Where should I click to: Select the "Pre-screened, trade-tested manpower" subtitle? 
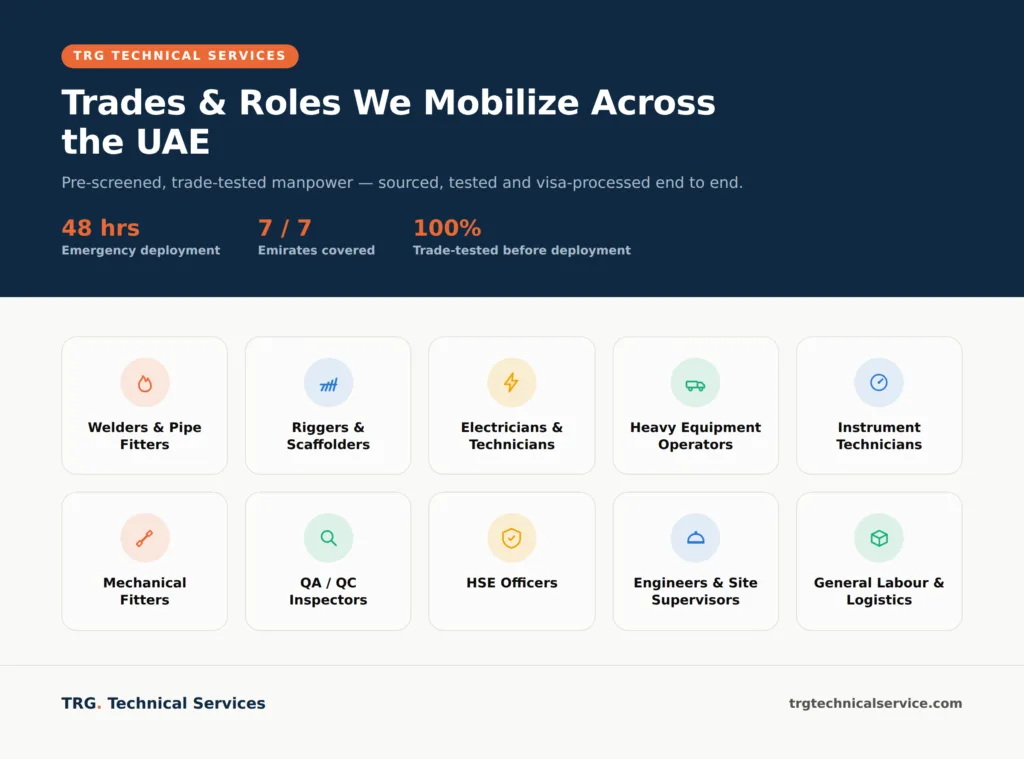pos(402,183)
